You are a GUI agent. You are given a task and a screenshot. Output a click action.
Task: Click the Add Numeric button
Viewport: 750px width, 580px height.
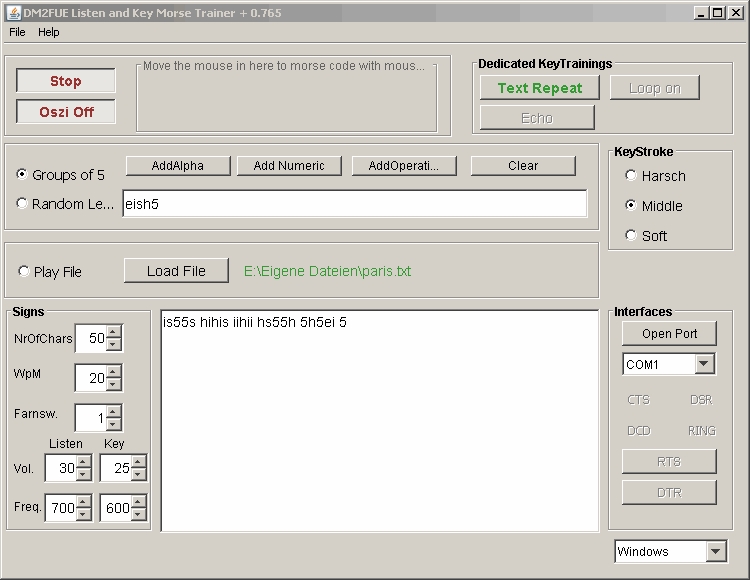[x=289, y=166]
